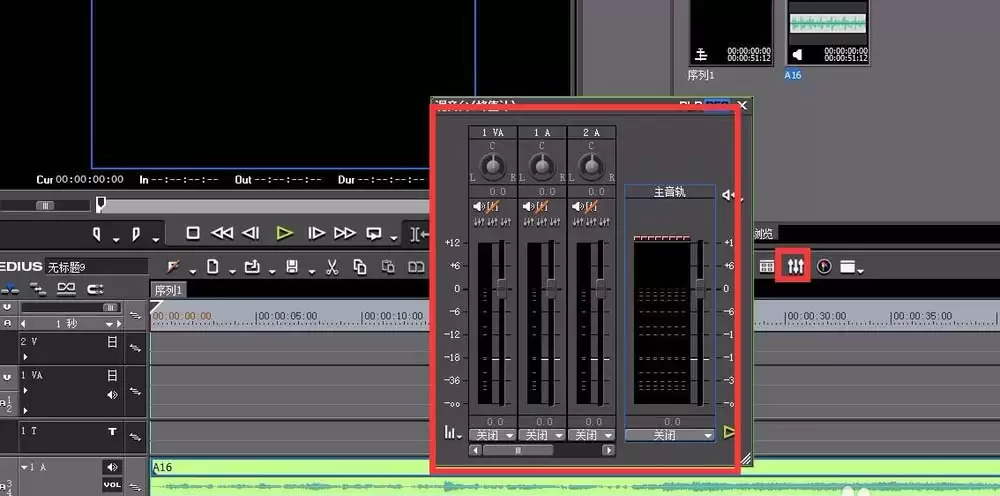
Task: Click the rewind button
Action: 222,233
